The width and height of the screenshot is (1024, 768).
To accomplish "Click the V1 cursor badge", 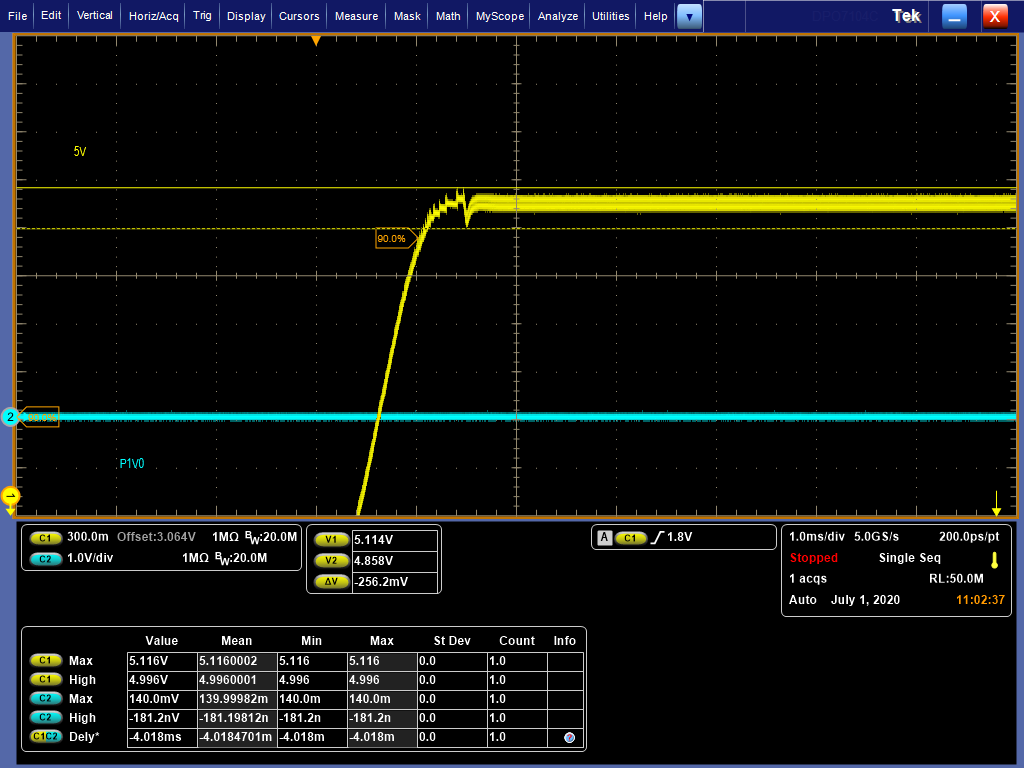I will point(331,539).
